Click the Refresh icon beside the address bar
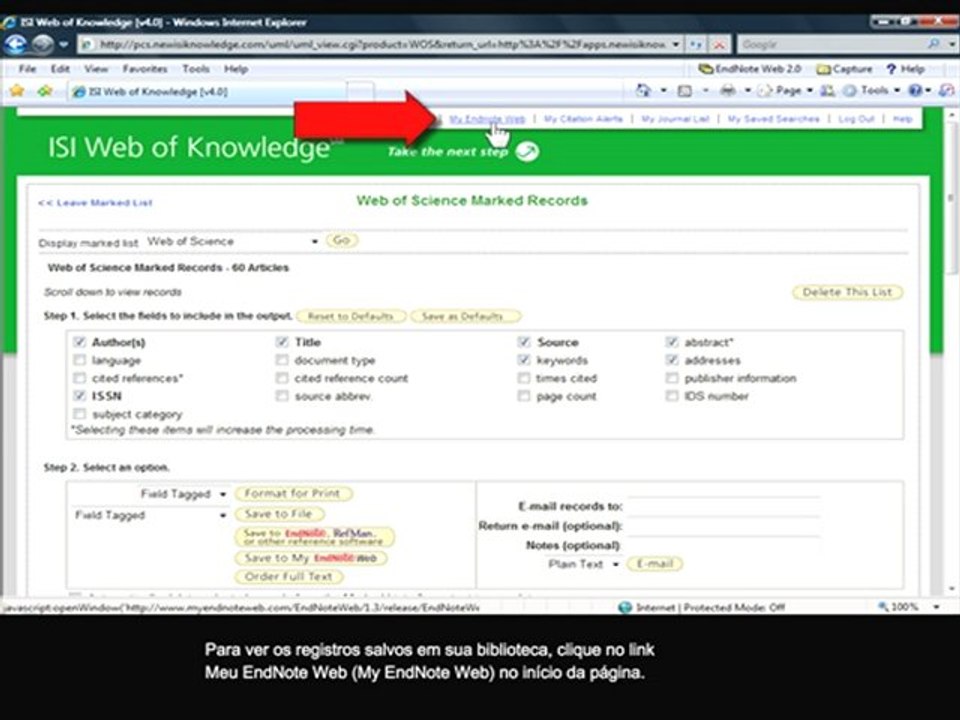The image size is (960, 720). coord(696,45)
